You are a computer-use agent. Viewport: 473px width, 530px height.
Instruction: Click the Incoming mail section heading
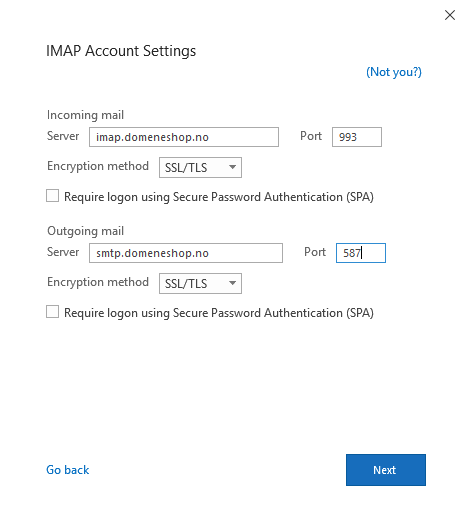coord(86,115)
